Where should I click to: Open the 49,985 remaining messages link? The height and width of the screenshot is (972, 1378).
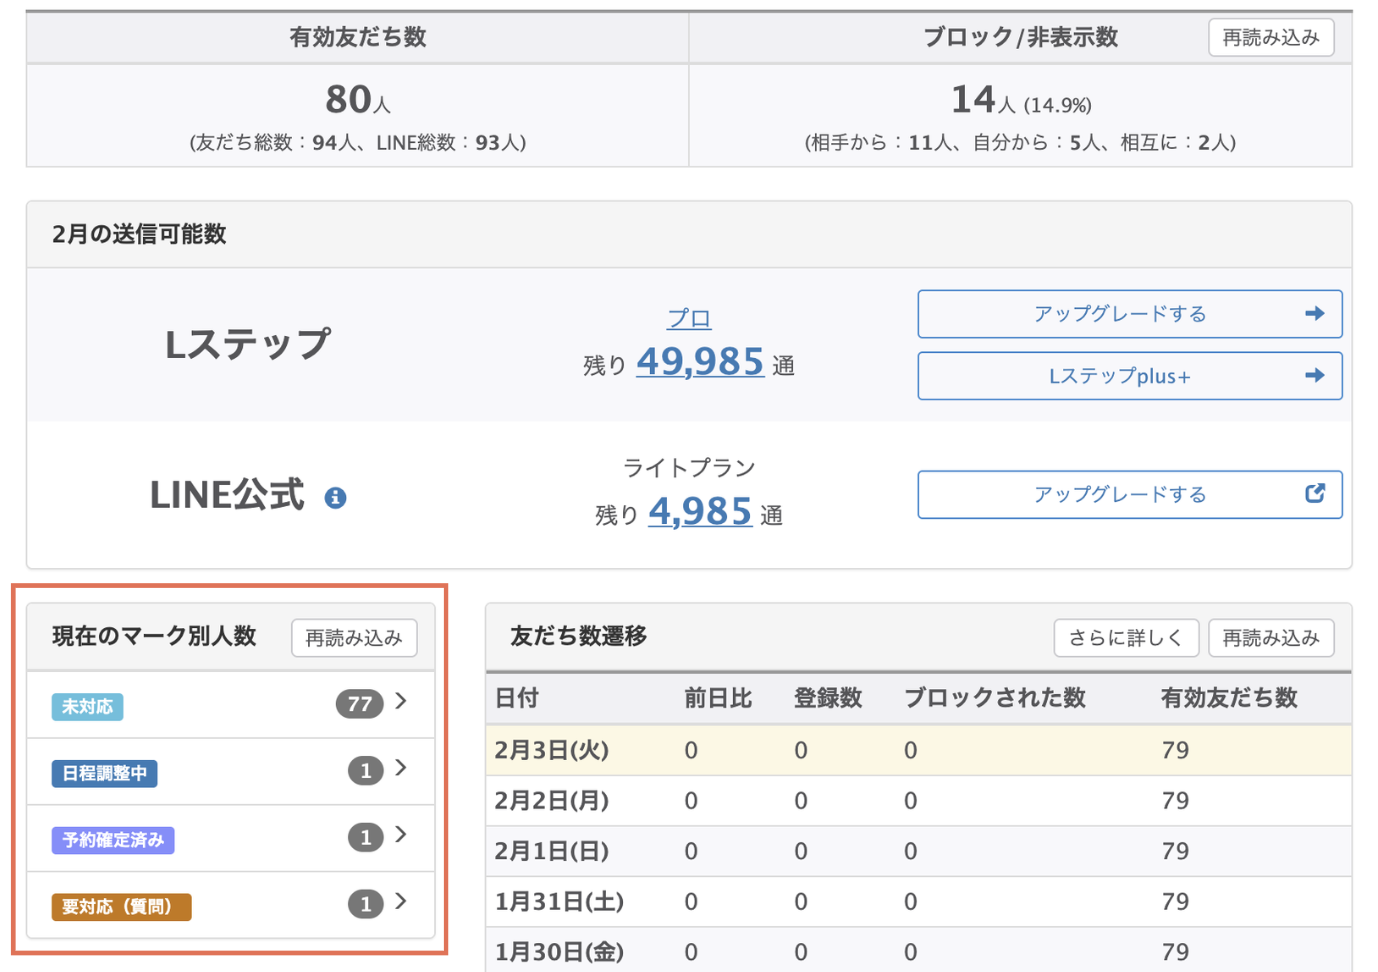[x=699, y=362]
